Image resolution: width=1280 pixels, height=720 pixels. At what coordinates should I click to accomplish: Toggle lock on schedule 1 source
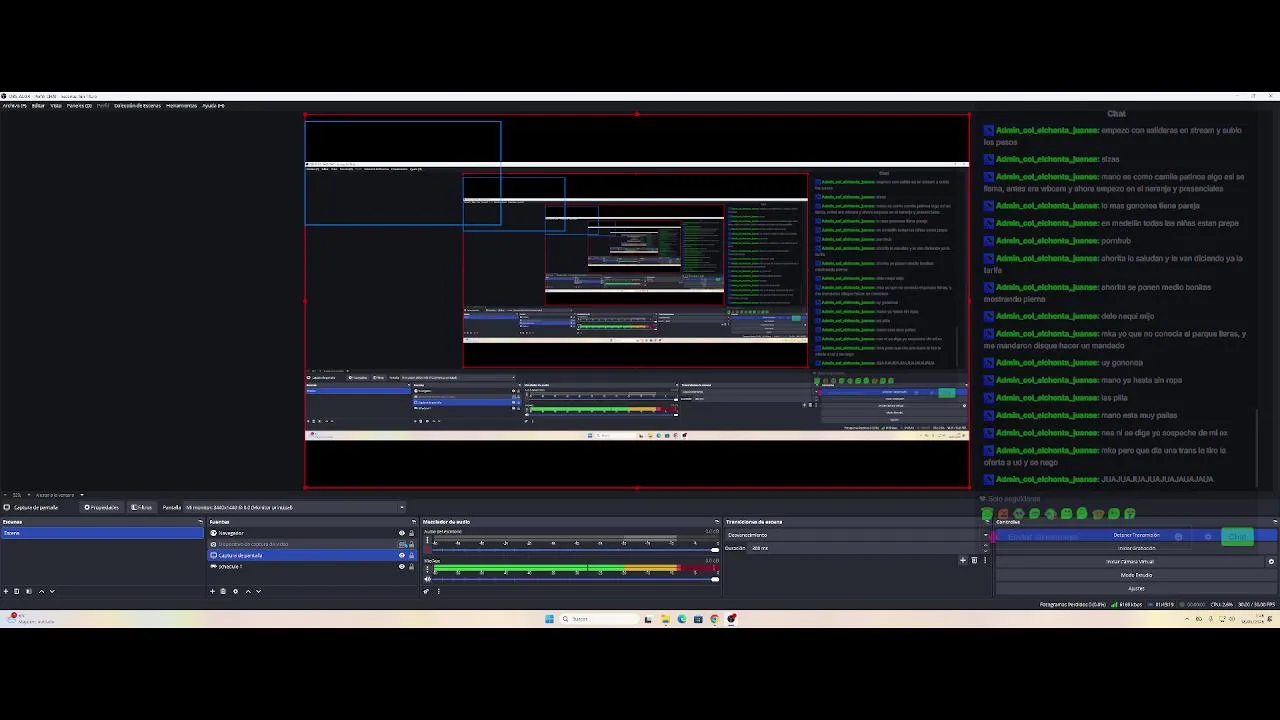[x=411, y=567]
